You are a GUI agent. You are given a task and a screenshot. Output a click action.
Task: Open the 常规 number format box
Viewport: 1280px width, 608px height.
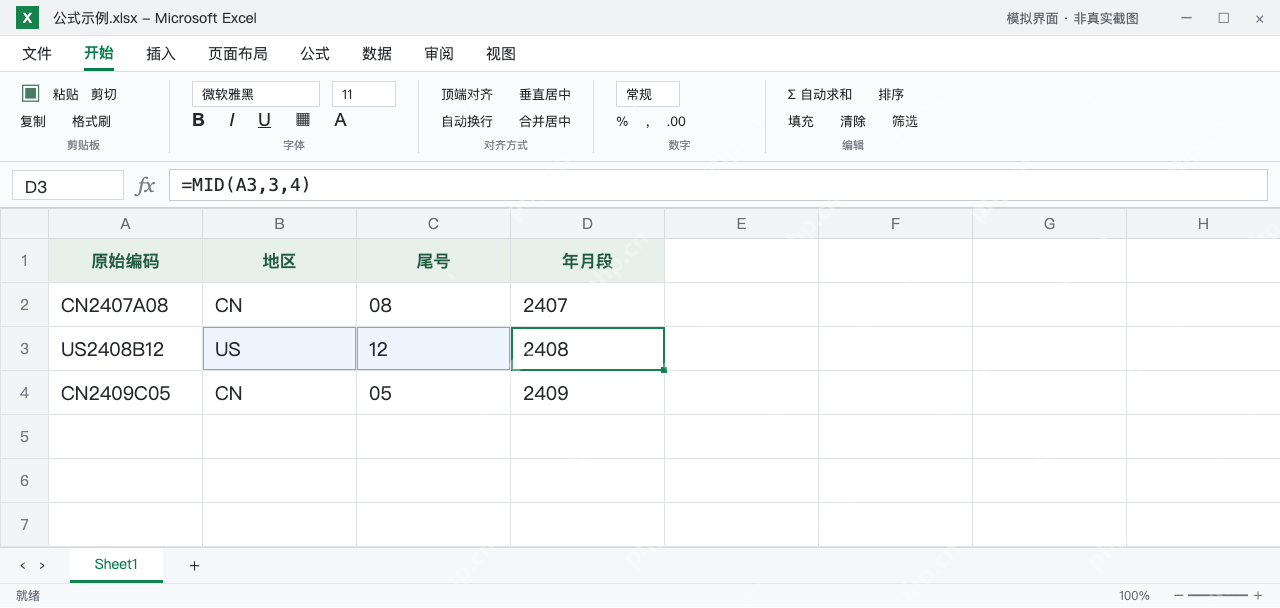point(648,94)
